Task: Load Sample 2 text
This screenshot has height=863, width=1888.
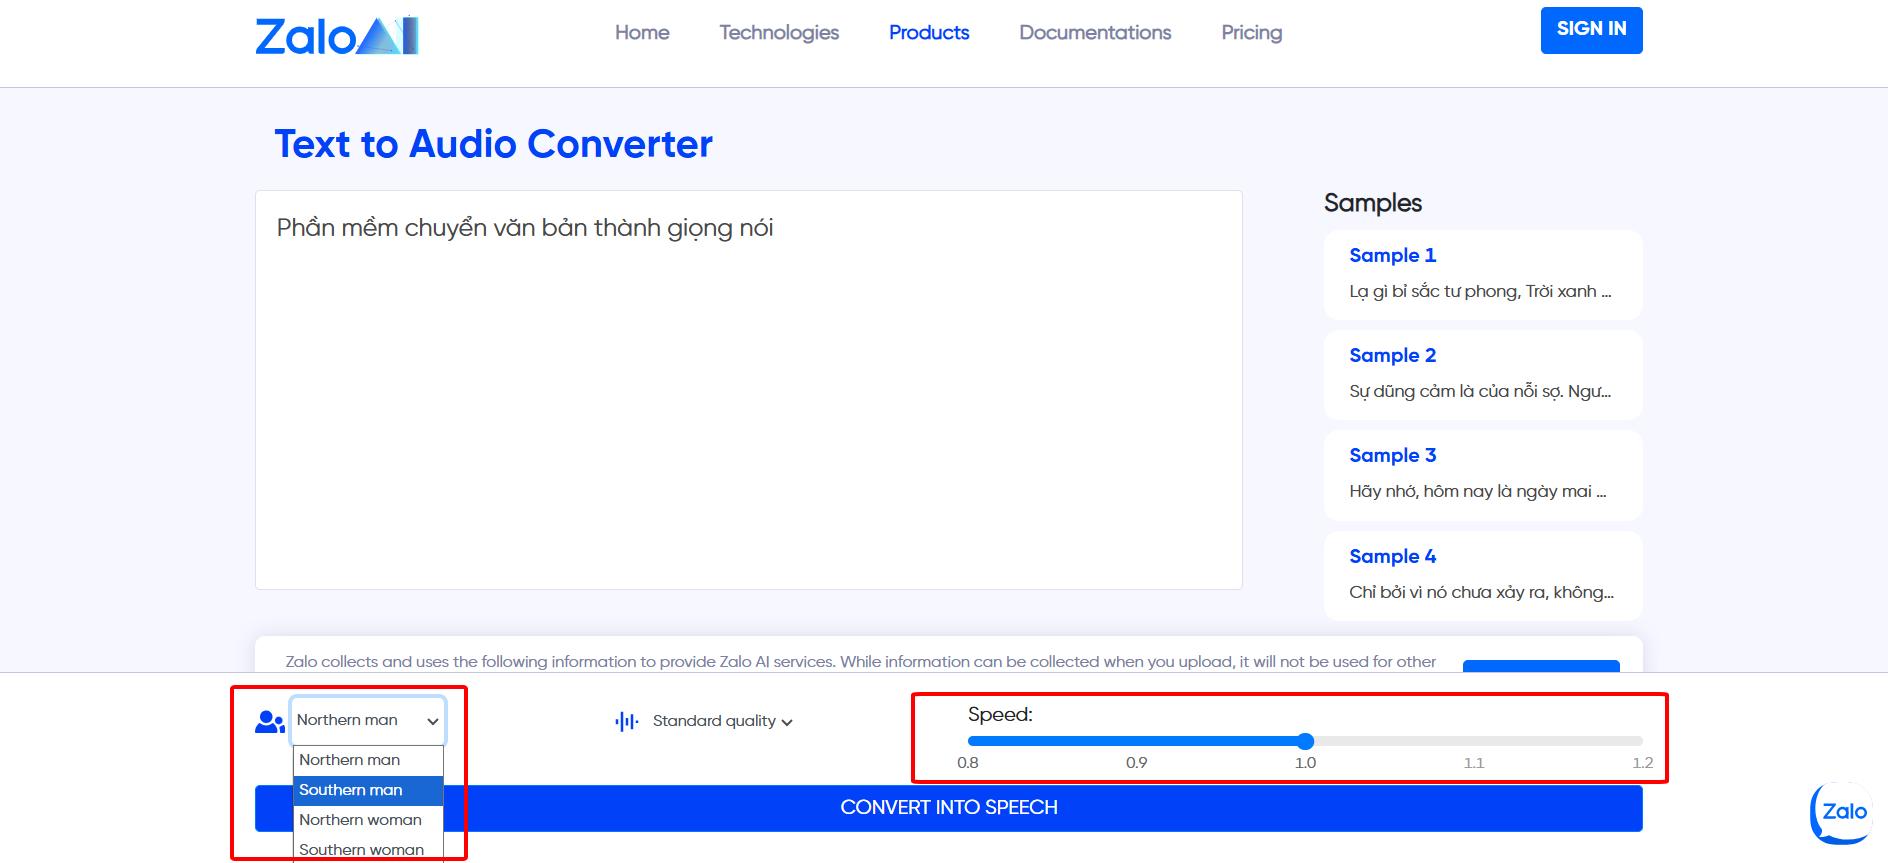Action: click(x=1483, y=374)
